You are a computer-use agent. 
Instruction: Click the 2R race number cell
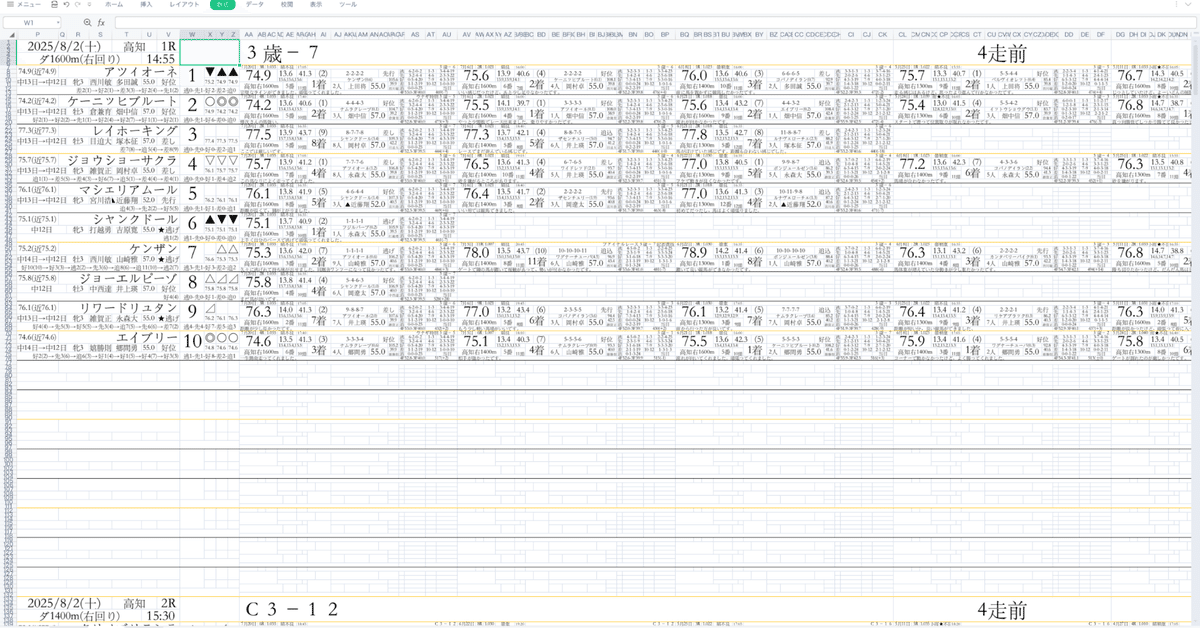(167, 604)
